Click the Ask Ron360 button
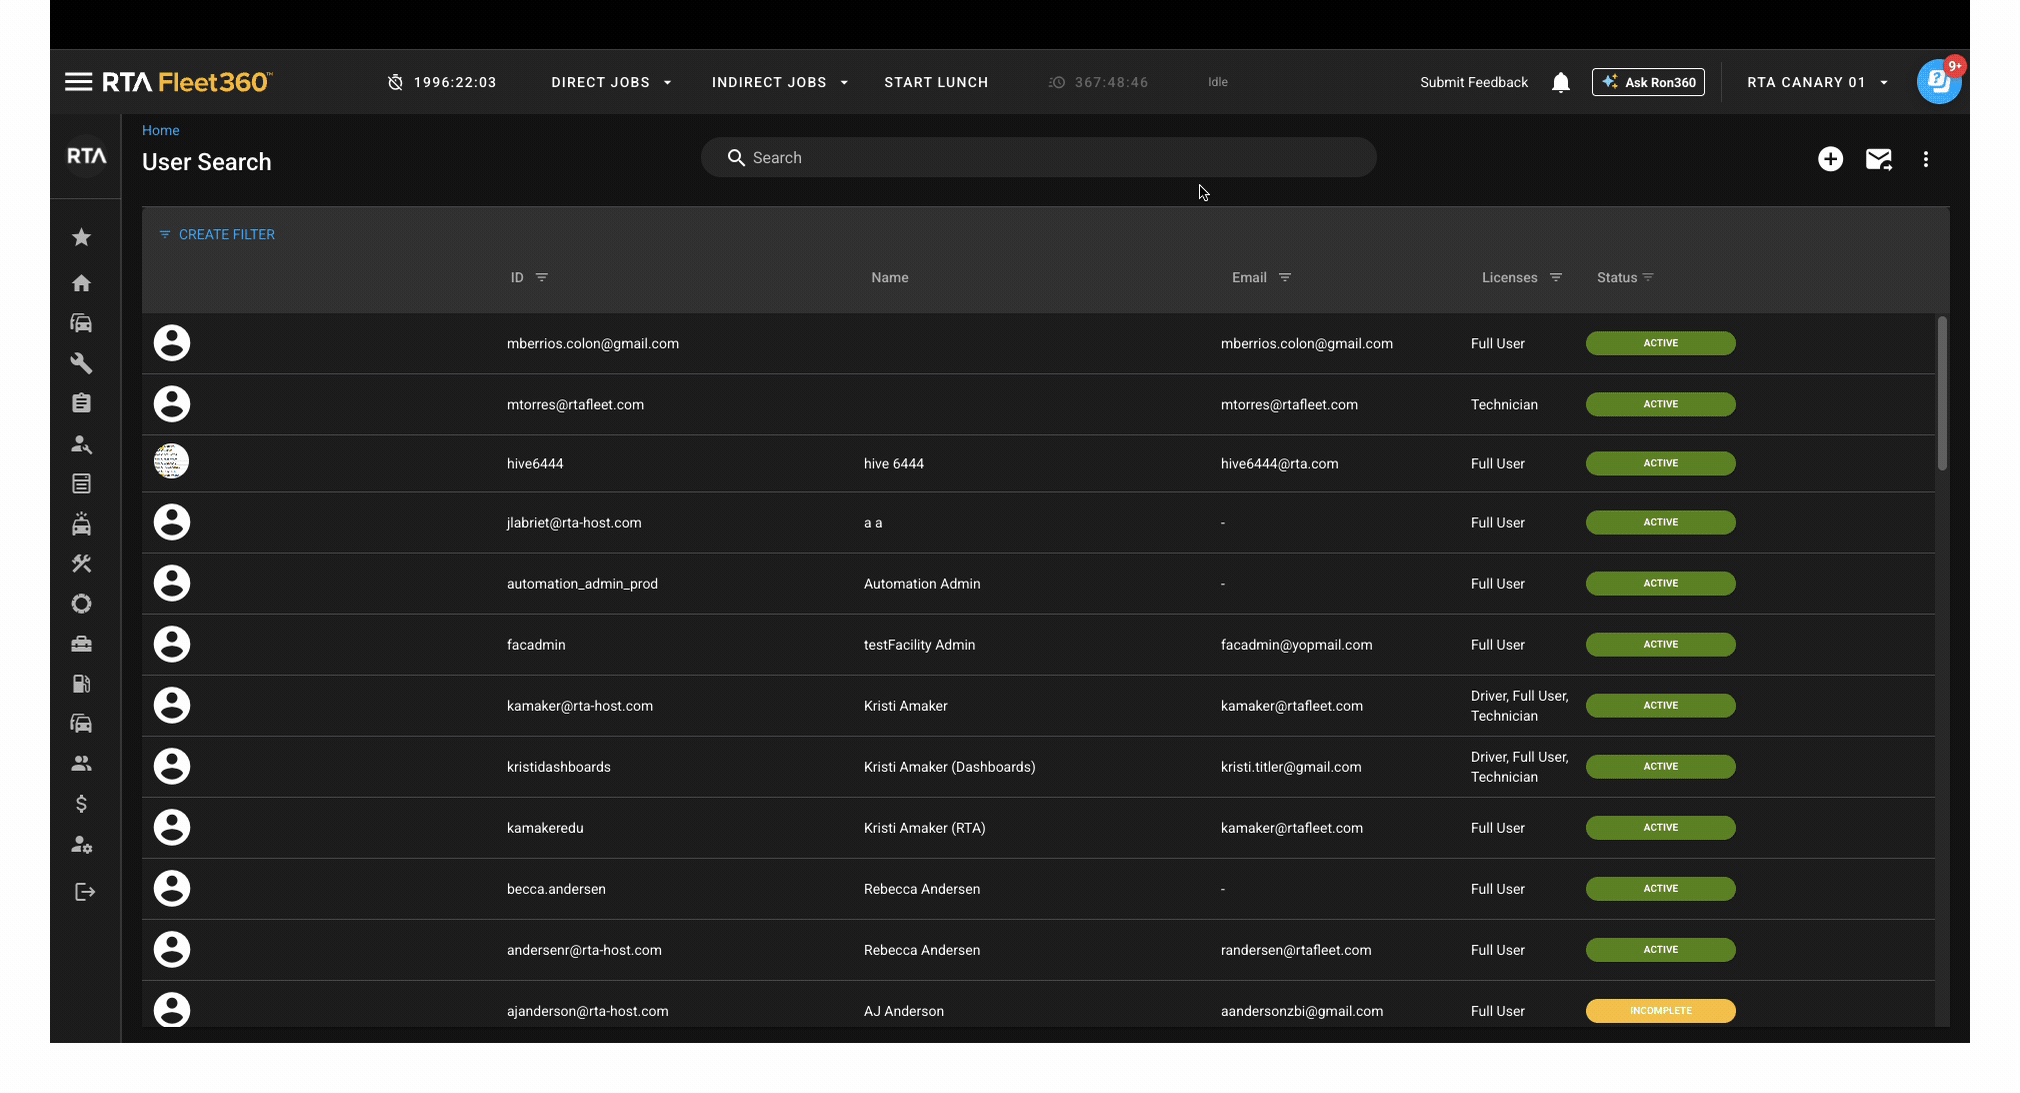 1648,82
